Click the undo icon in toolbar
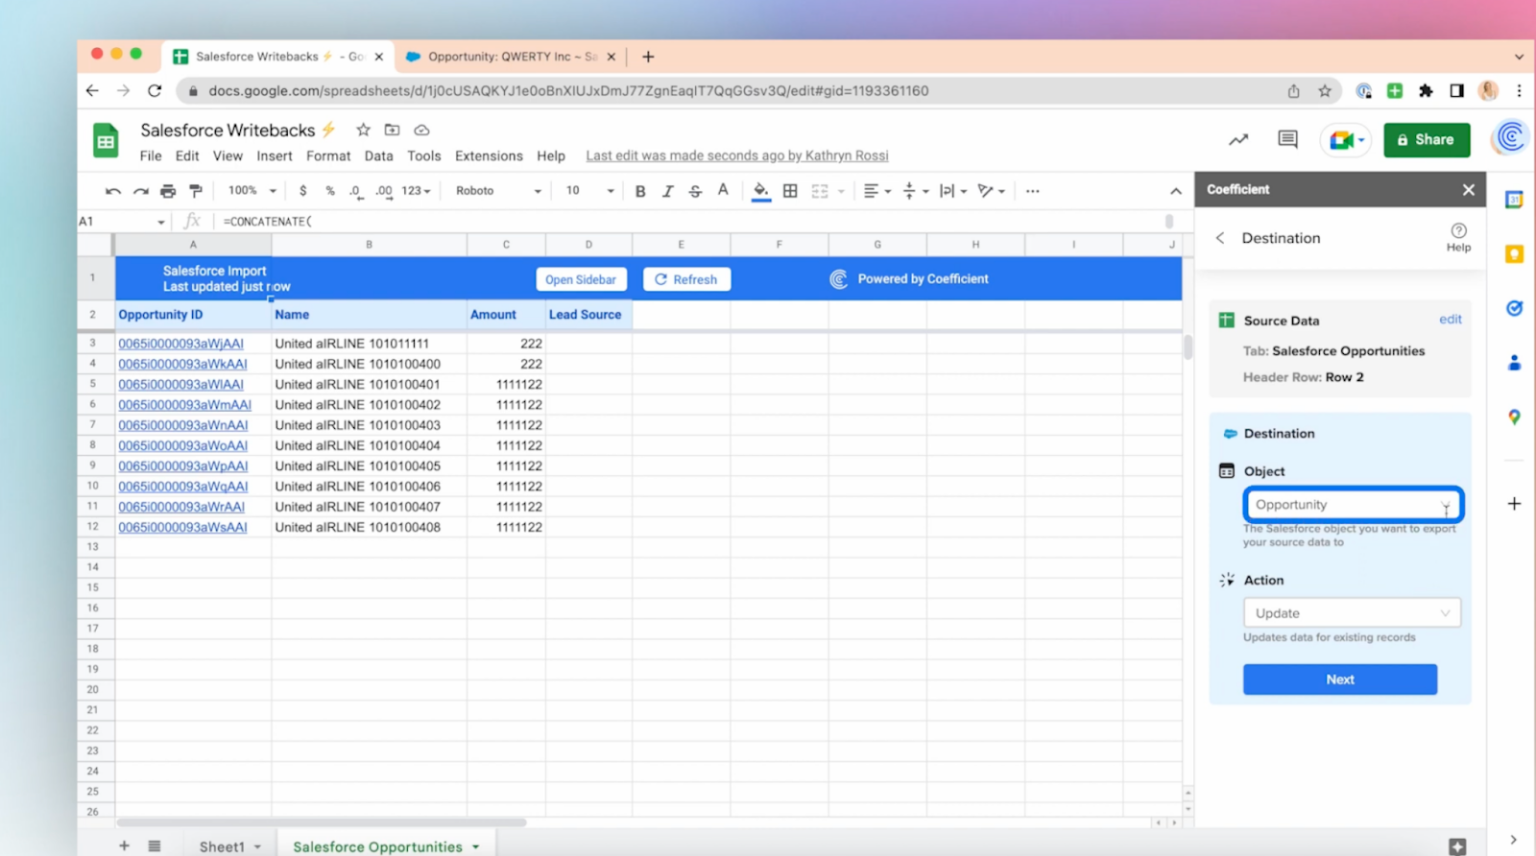Image resolution: width=1536 pixels, height=856 pixels. [x=113, y=191]
